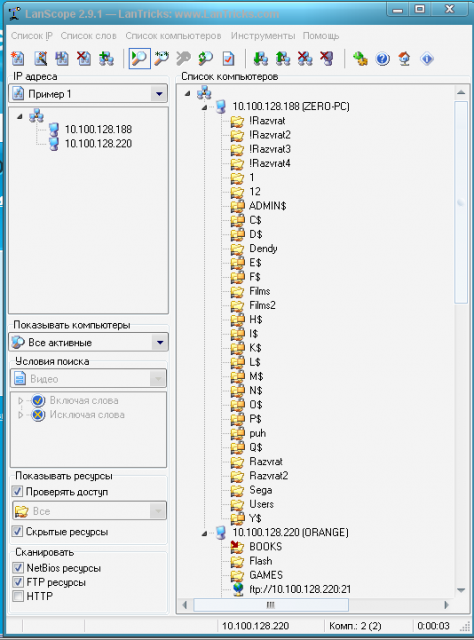Toggle the Проверять доступ checkbox
The height and width of the screenshot is (640, 474).
point(17,491)
